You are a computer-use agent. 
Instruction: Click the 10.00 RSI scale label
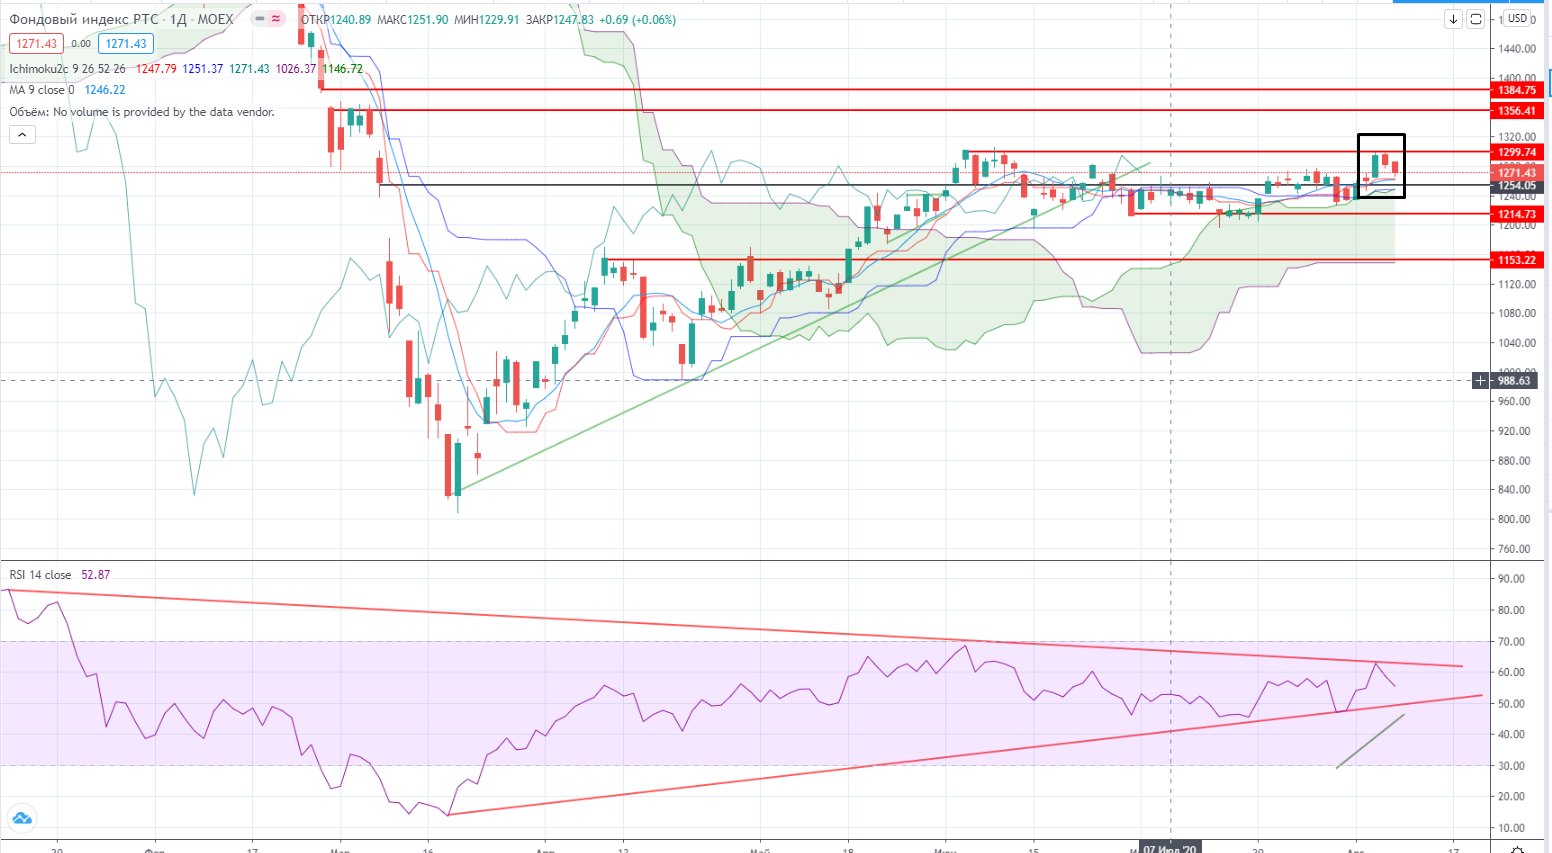tap(1511, 828)
